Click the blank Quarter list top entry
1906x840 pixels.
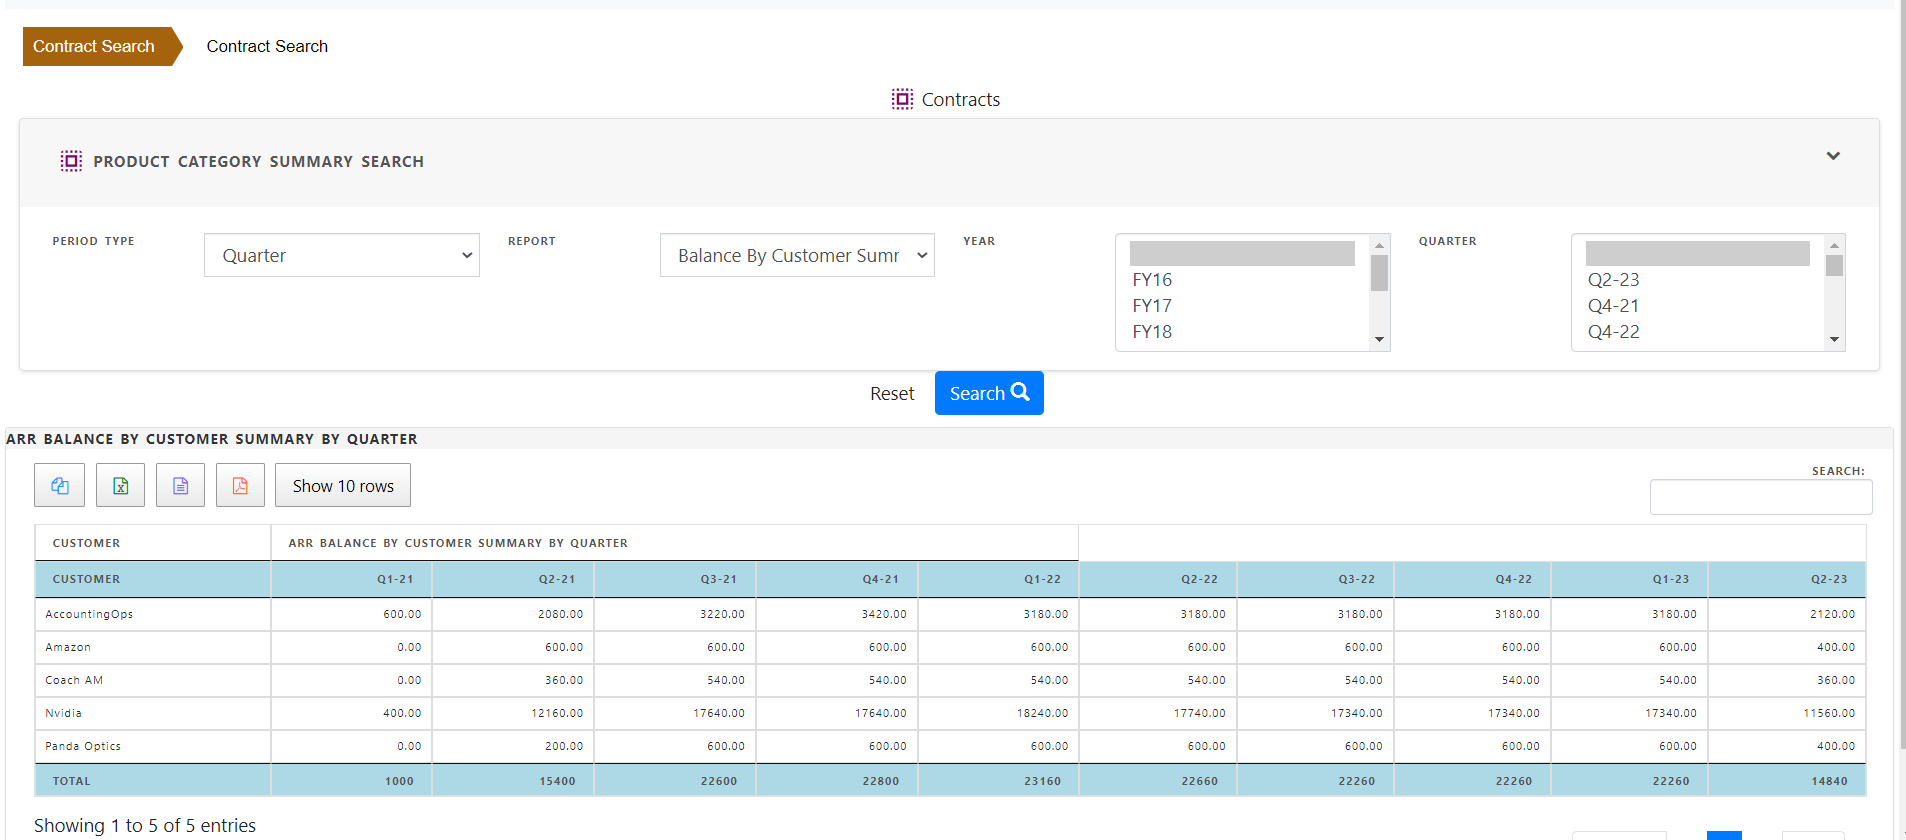coord(1697,253)
